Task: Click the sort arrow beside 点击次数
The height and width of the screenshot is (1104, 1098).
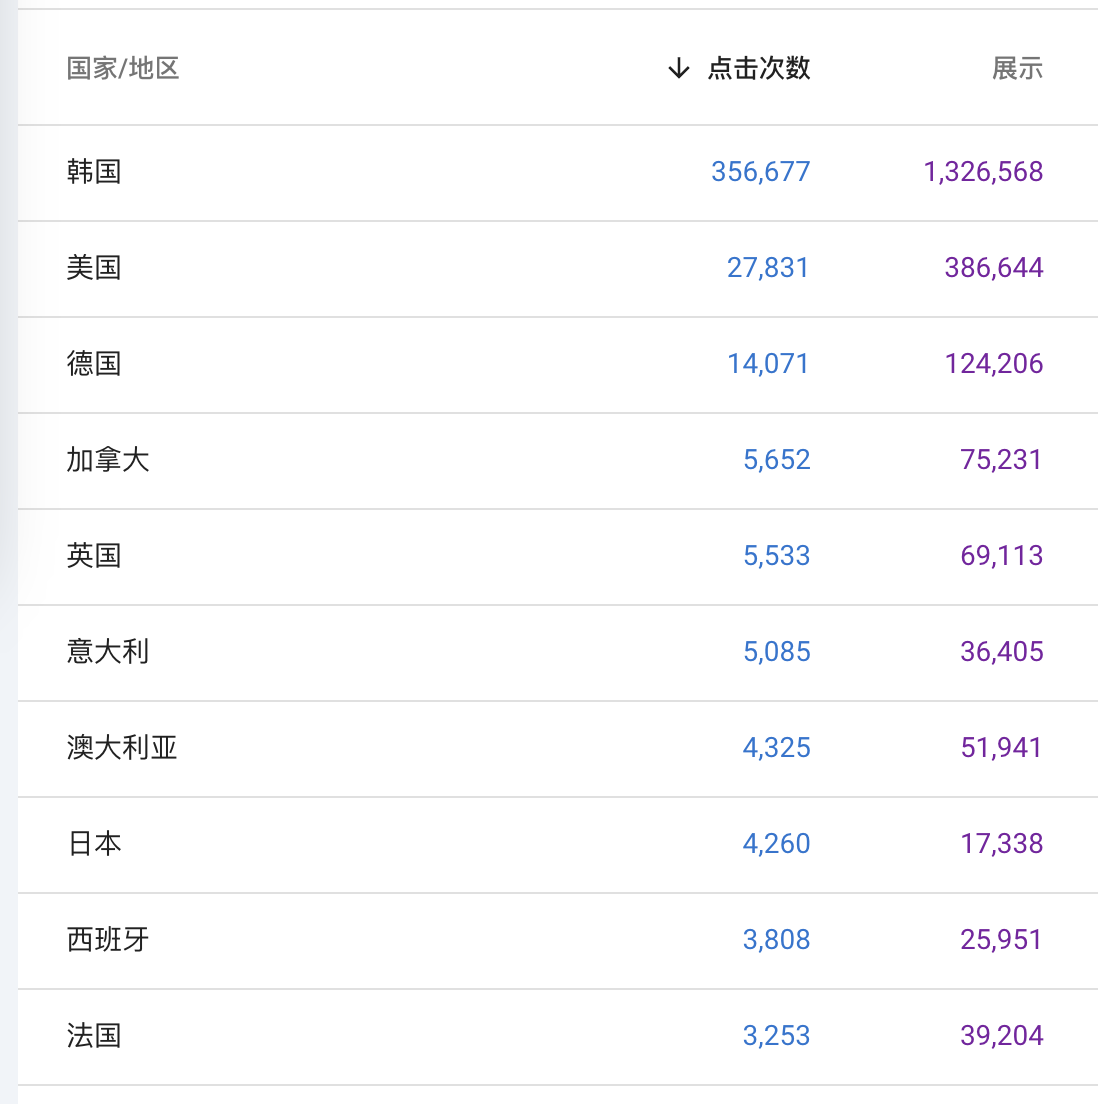Action: point(679,68)
